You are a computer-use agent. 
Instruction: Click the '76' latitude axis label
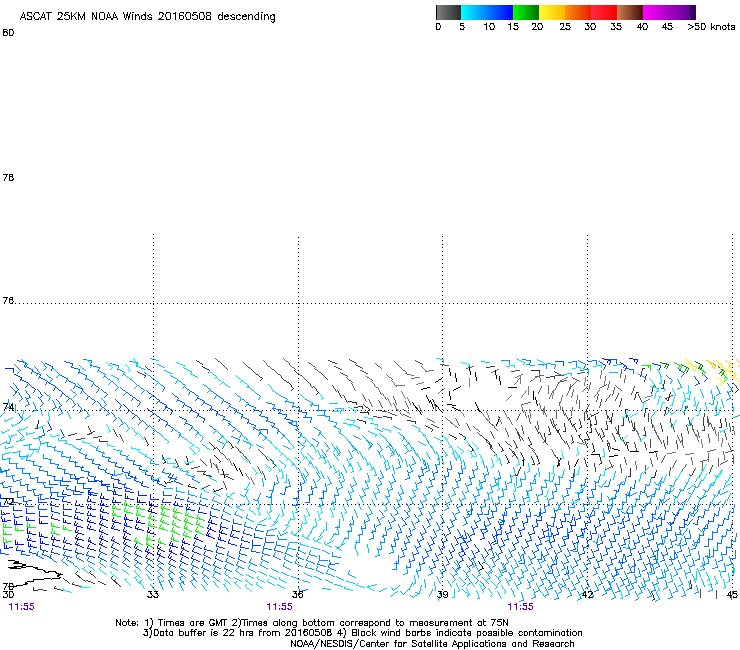click(x=8, y=300)
